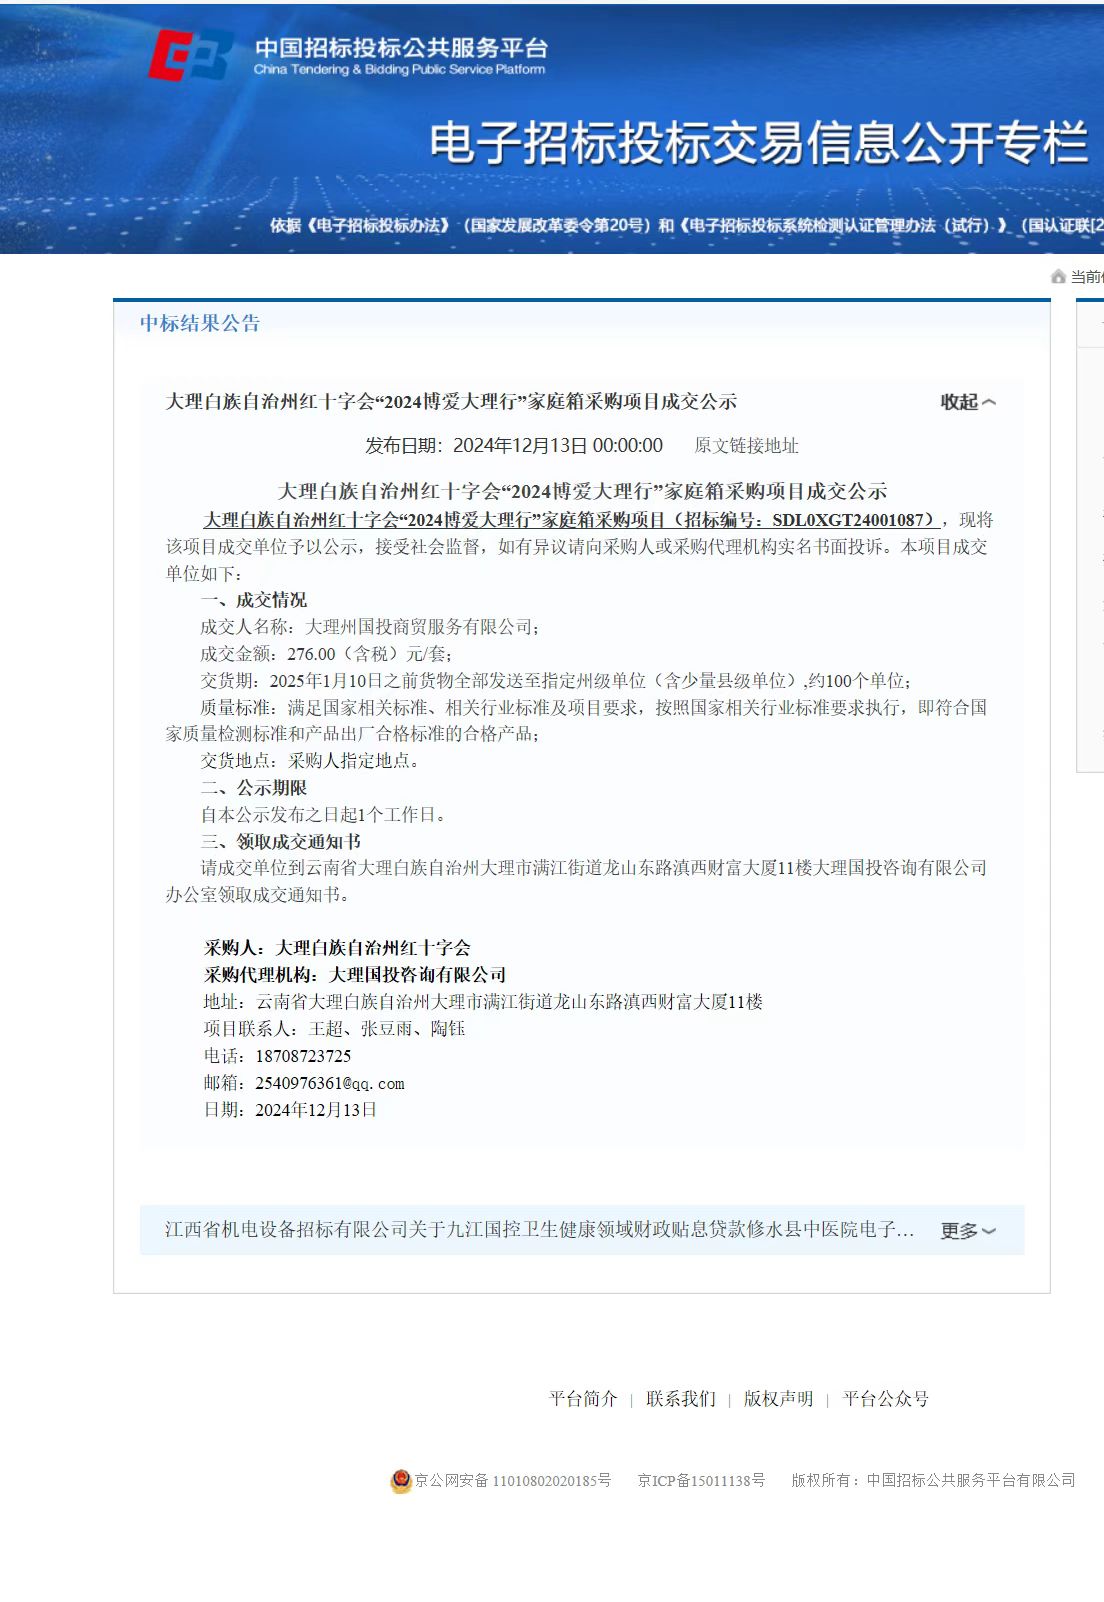Click 采购代理机构：大理国投咨询有限公司 line

[355, 975]
